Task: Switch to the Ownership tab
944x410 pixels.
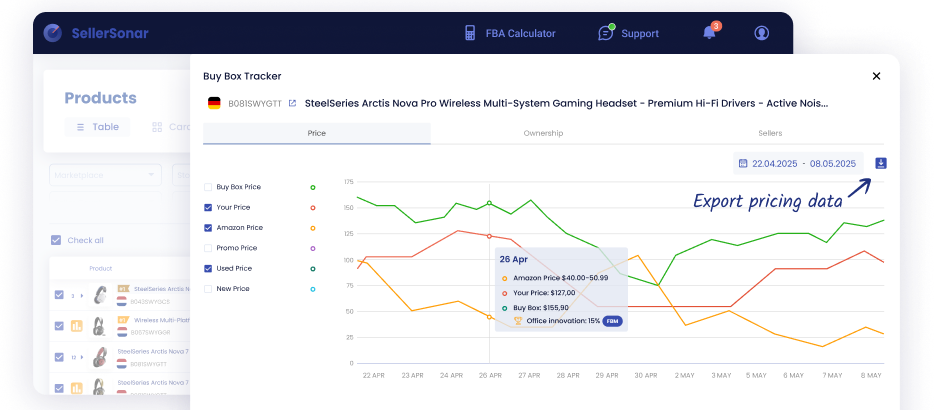Action: [x=543, y=133]
